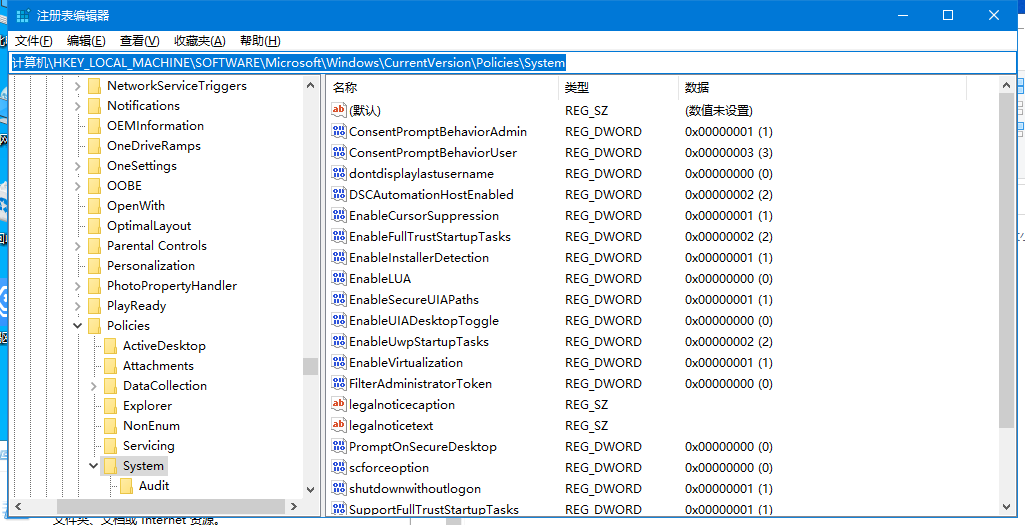The image size is (1025, 525).
Task: Click the tree pane vertical scrollbar thumb
Action: coord(311,366)
